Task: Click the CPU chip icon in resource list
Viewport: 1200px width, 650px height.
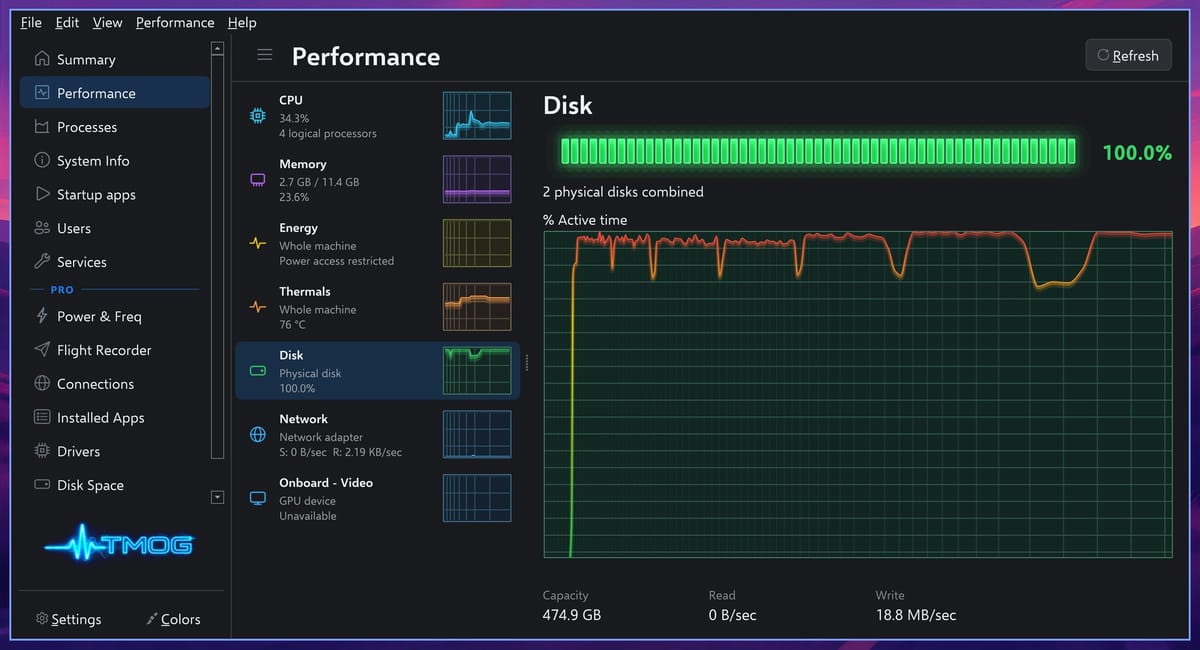Action: click(258, 116)
